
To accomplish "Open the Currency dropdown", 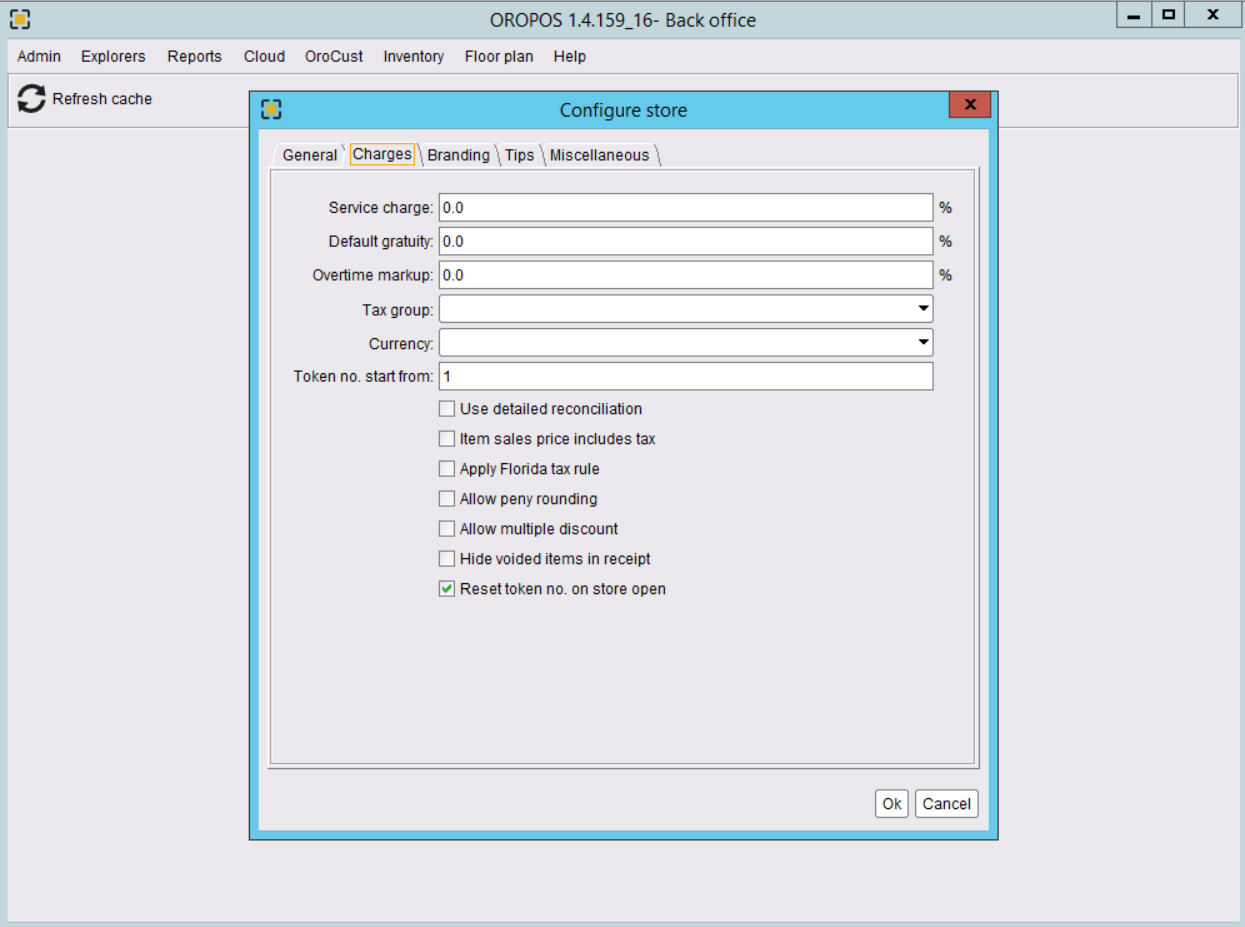I will (686, 343).
